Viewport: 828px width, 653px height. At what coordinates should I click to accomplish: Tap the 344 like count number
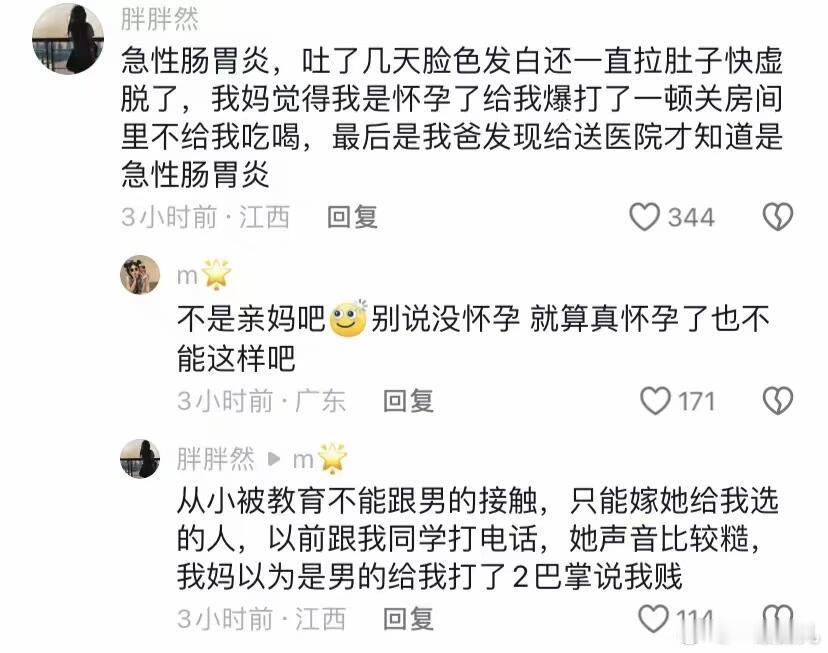[x=691, y=217]
